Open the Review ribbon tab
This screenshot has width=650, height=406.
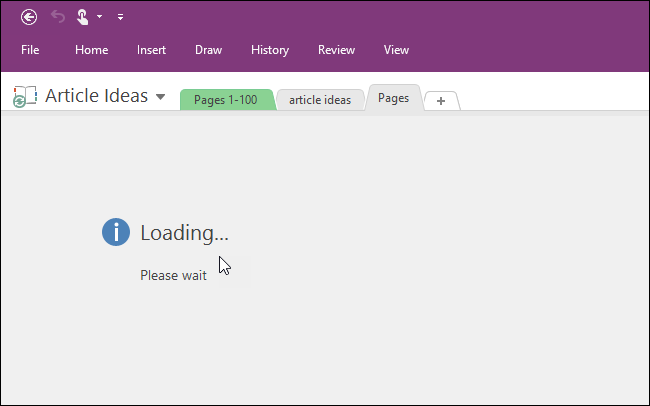(x=337, y=50)
